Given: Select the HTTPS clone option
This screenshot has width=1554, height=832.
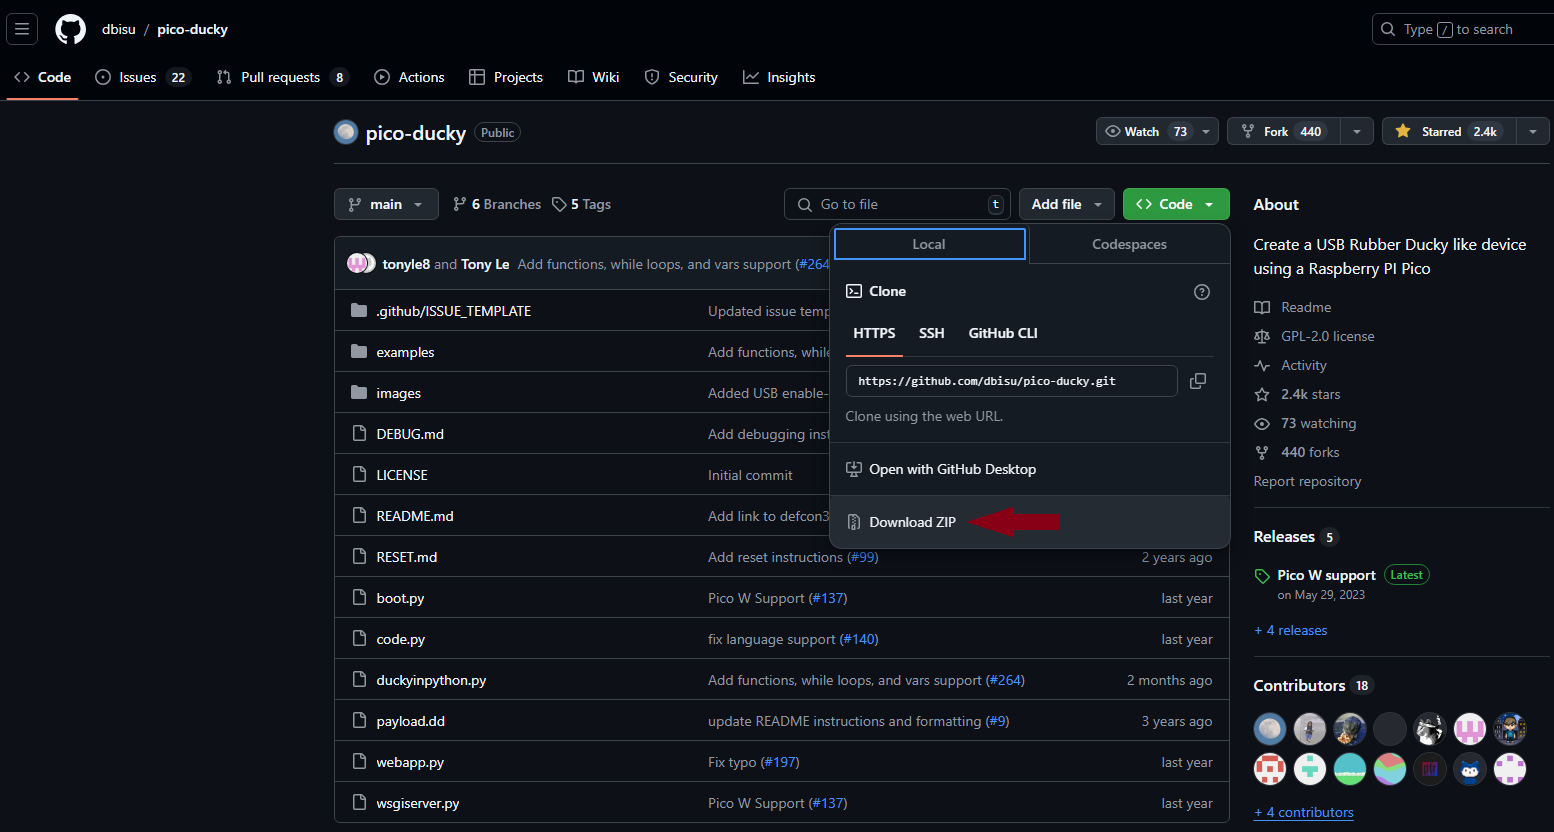Looking at the screenshot, I should tap(874, 333).
